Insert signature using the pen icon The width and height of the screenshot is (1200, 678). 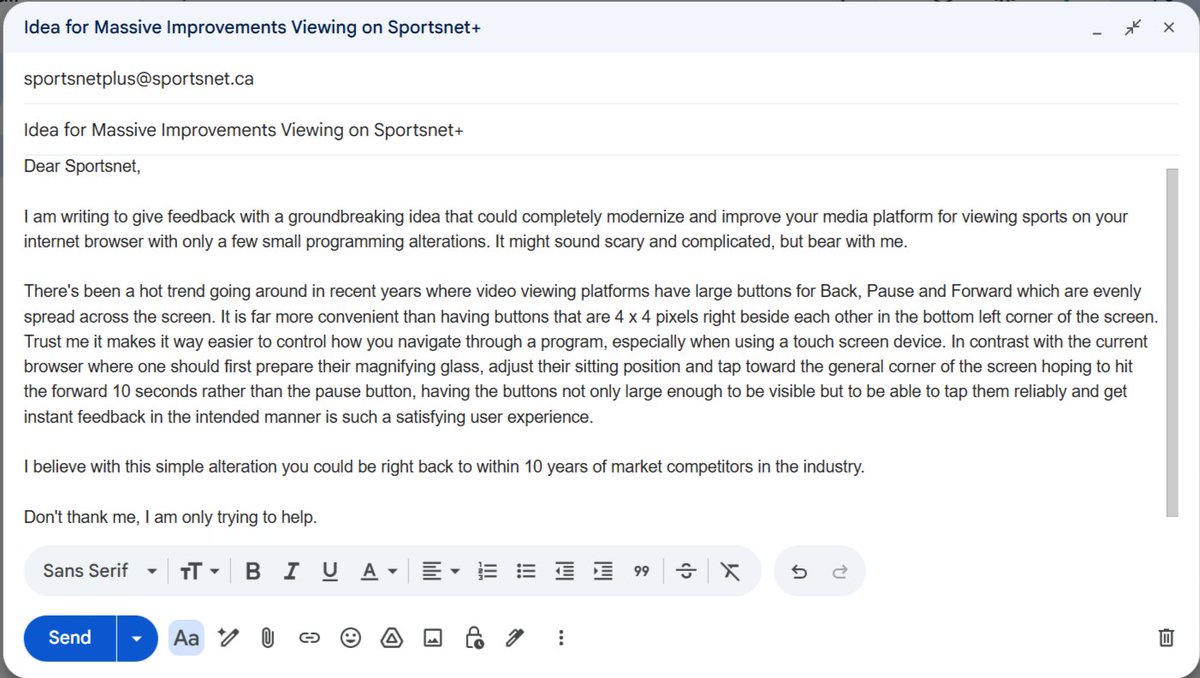pyautogui.click(x=515, y=637)
